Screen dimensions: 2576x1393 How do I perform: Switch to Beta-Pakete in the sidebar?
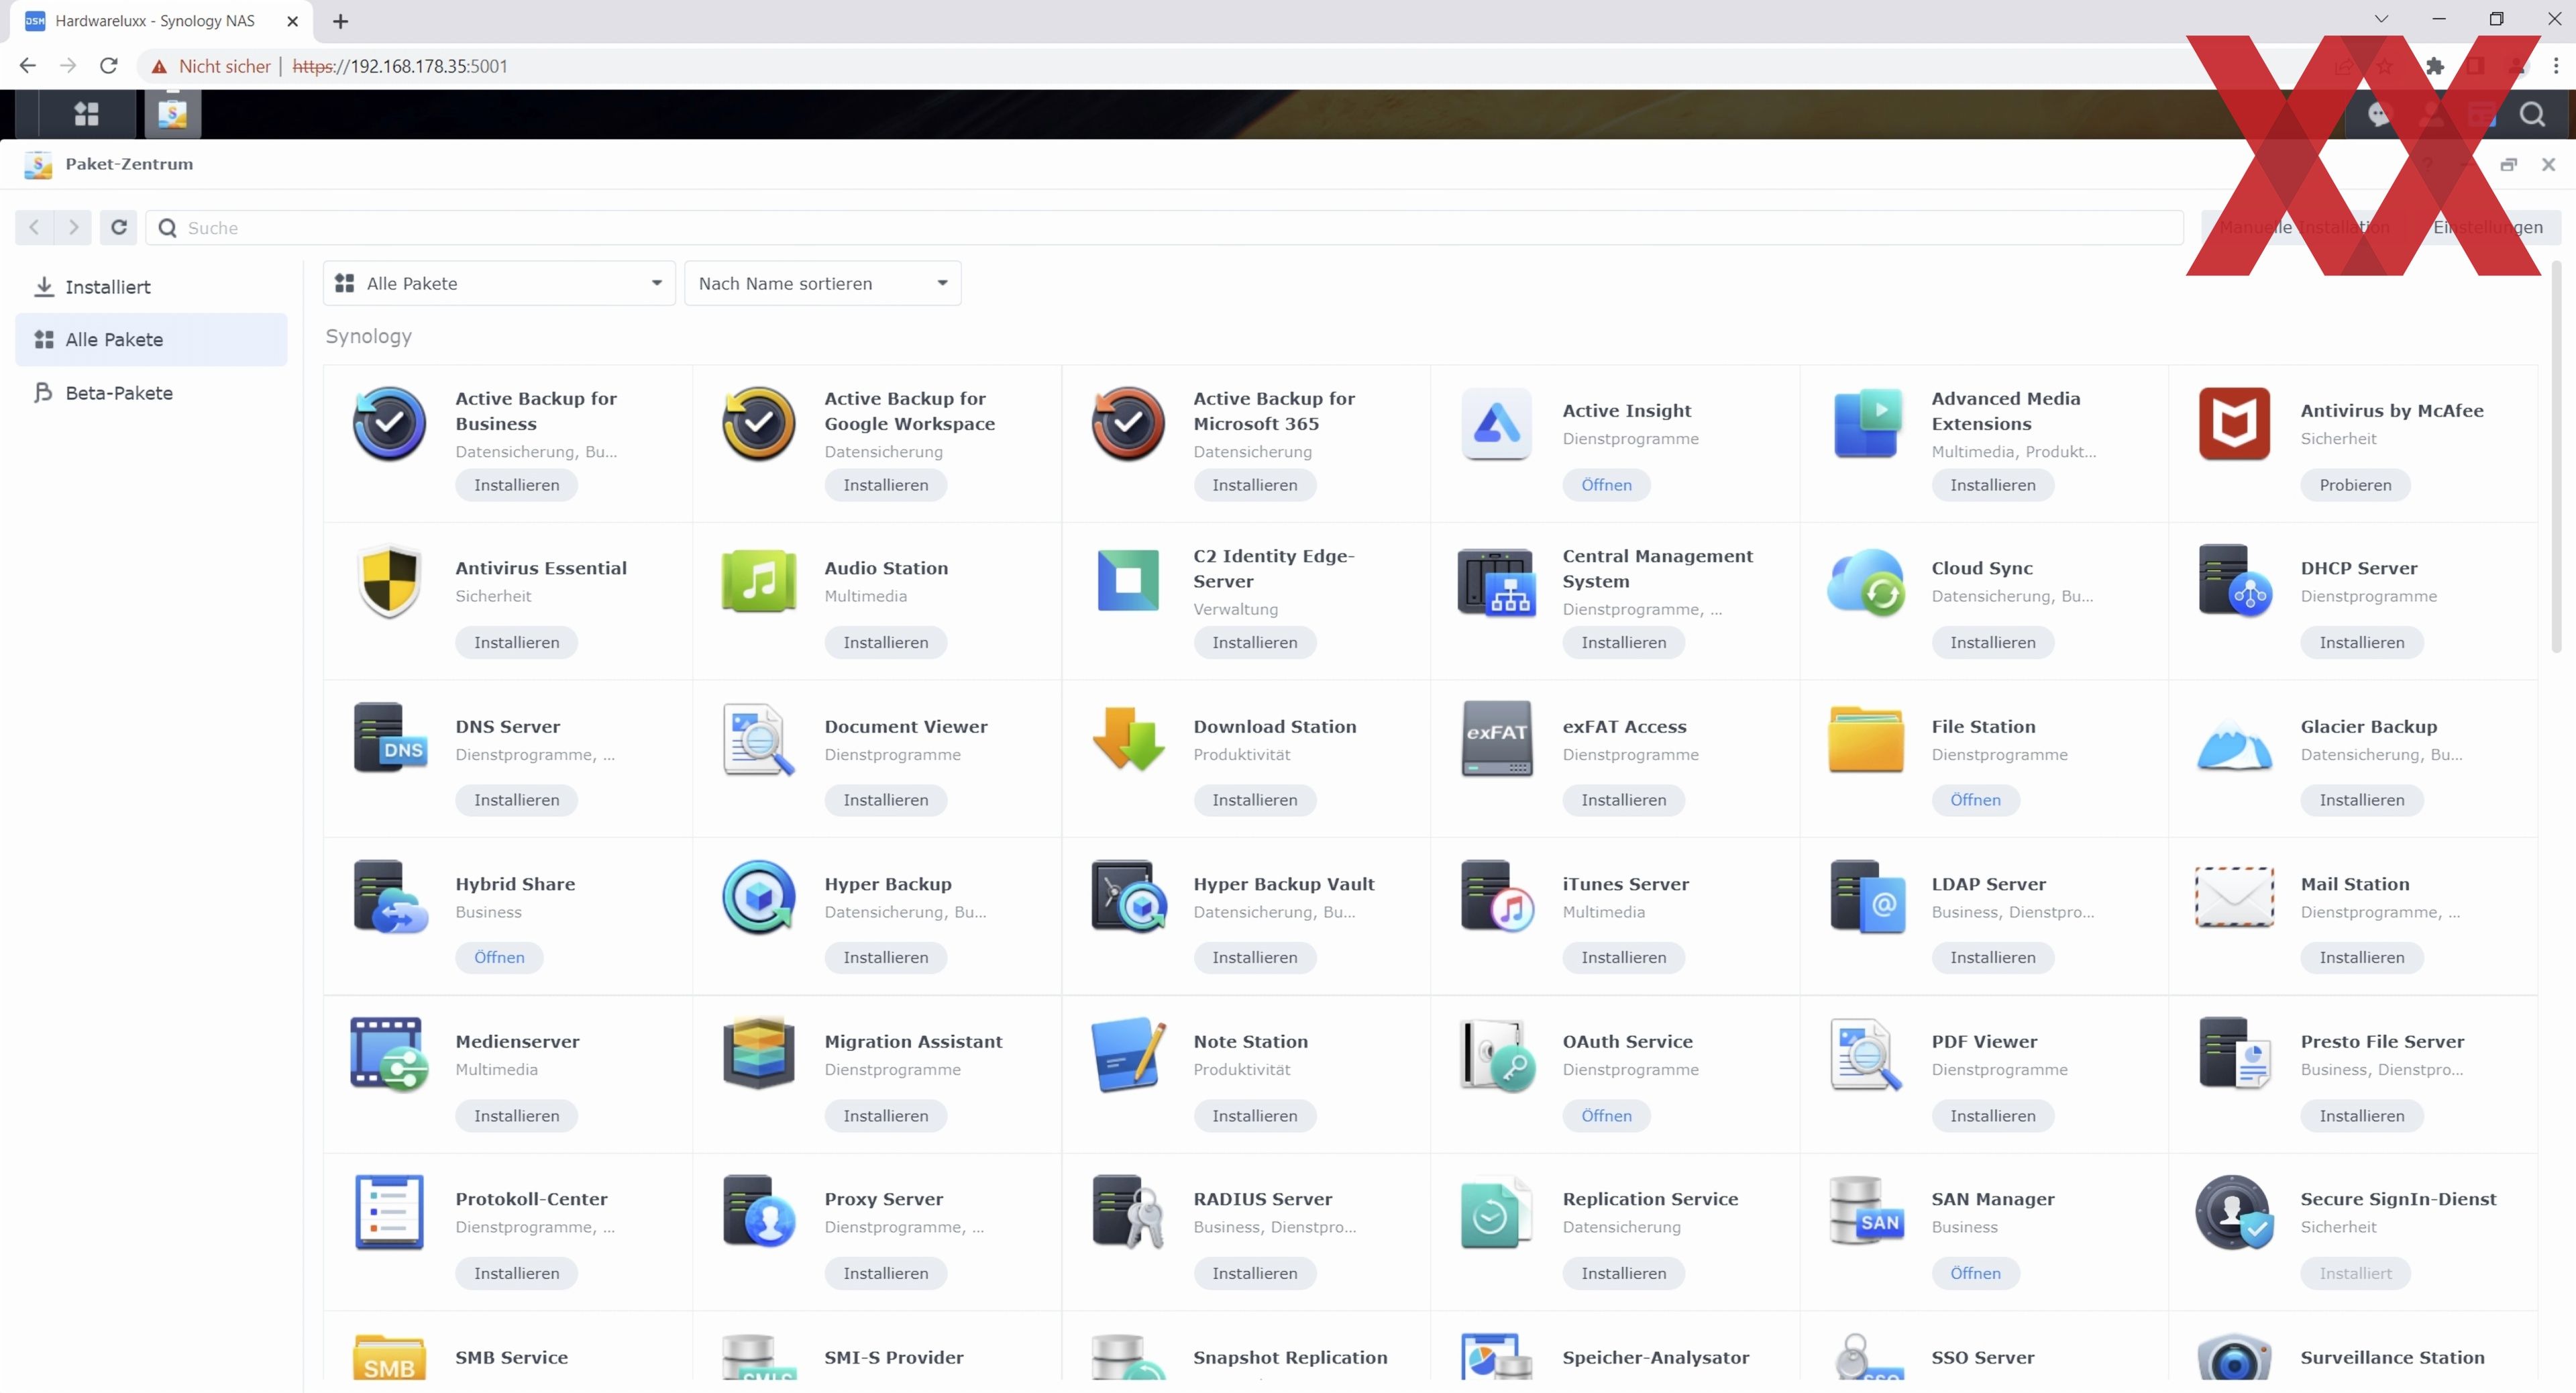tap(151, 393)
